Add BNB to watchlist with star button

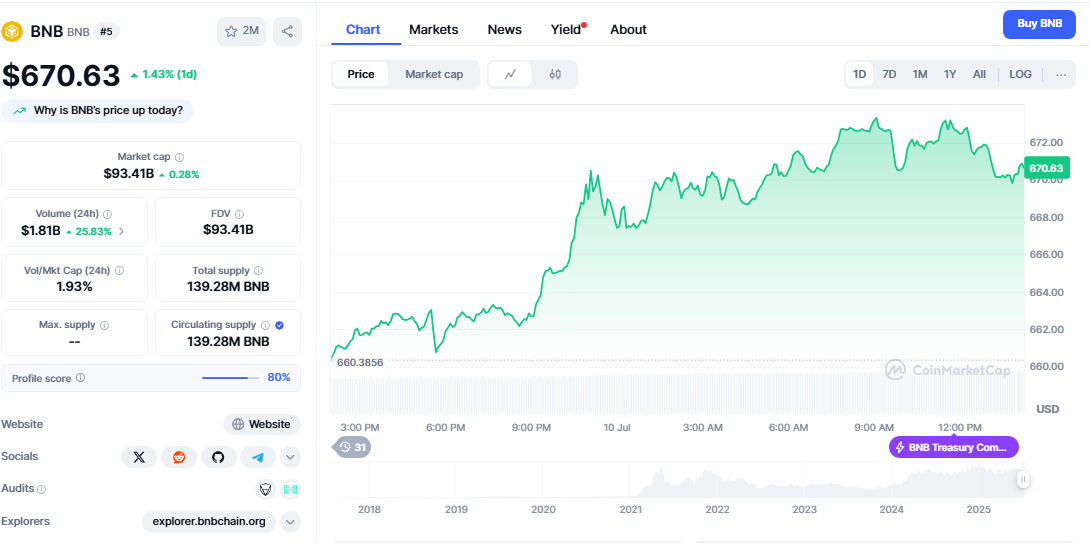pyautogui.click(x=241, y=31)
